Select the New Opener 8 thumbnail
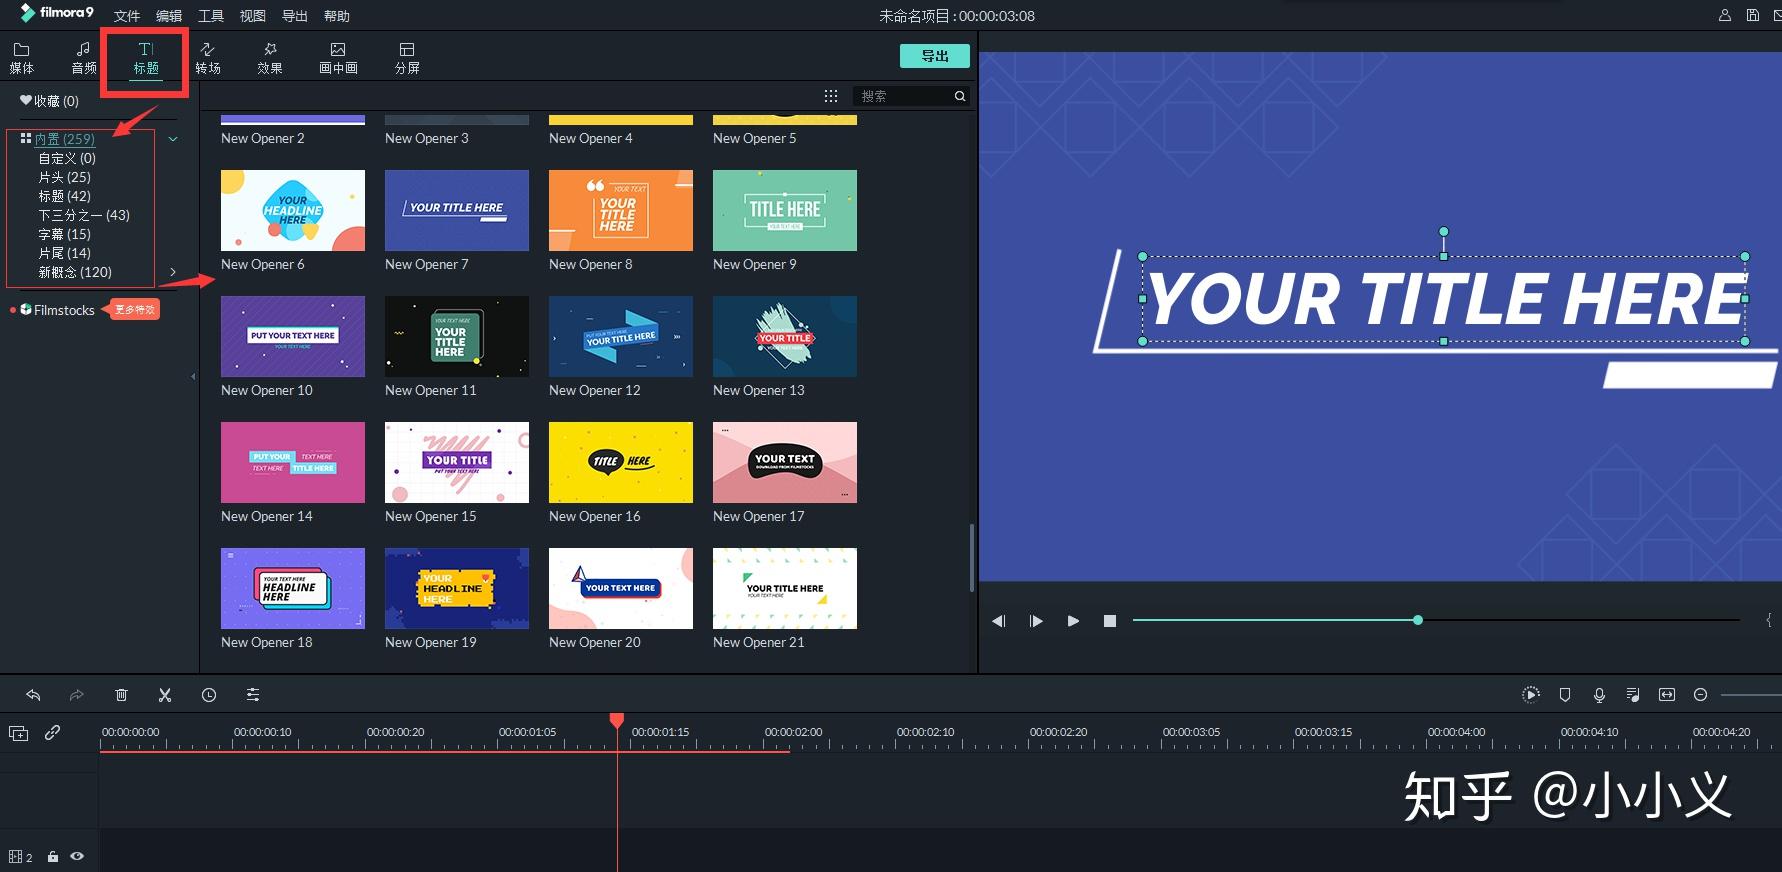 click(x=621, y=210)
